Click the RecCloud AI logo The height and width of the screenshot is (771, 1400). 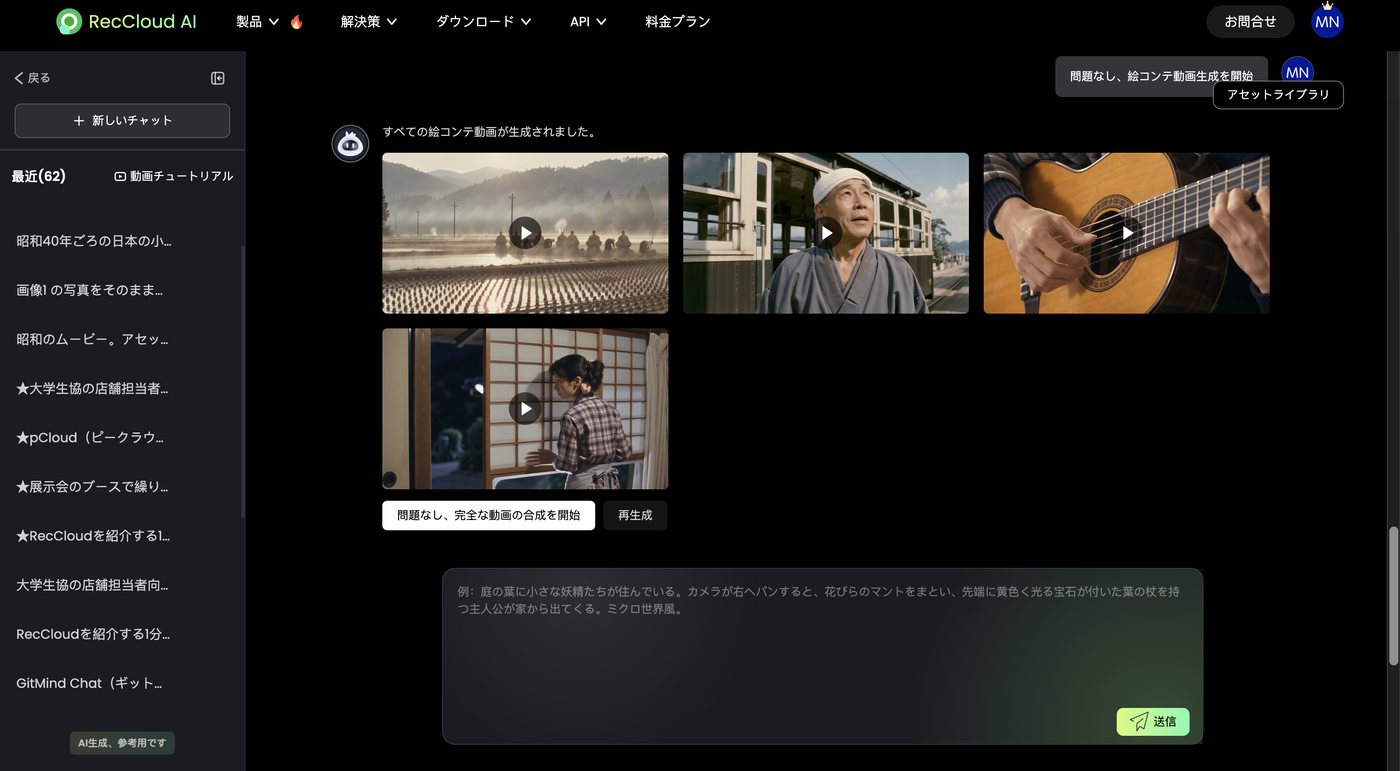click(x=125, y=21)
